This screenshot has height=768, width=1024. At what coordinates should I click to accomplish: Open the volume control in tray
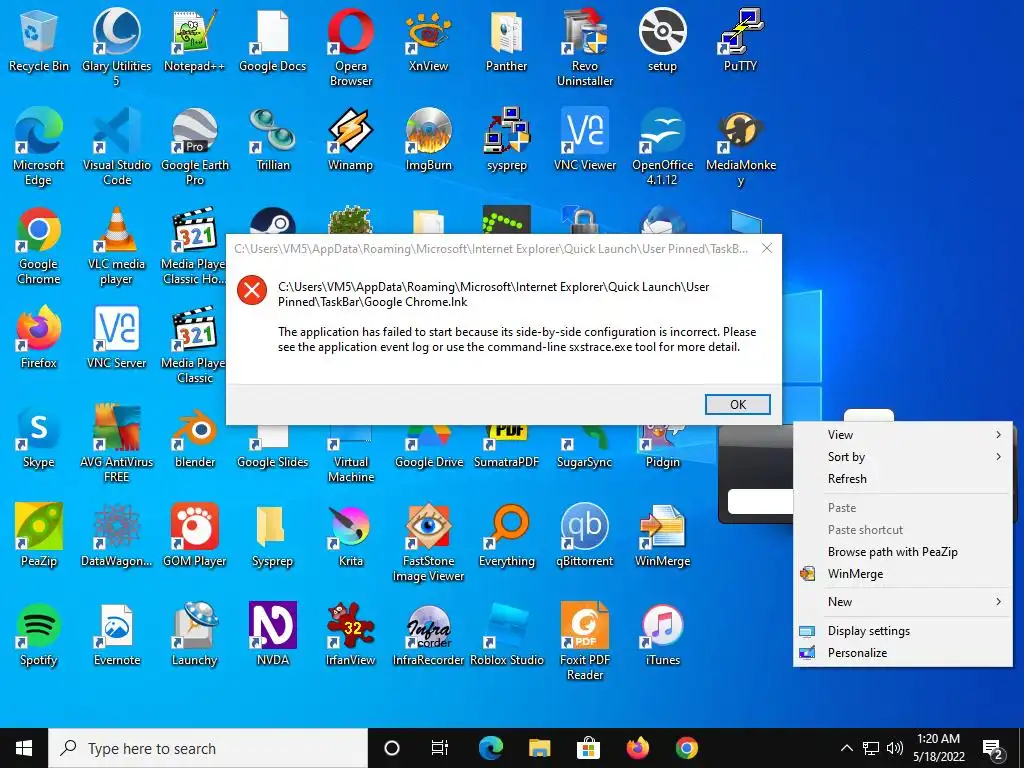pyautogui.click(x=895, y=748)
